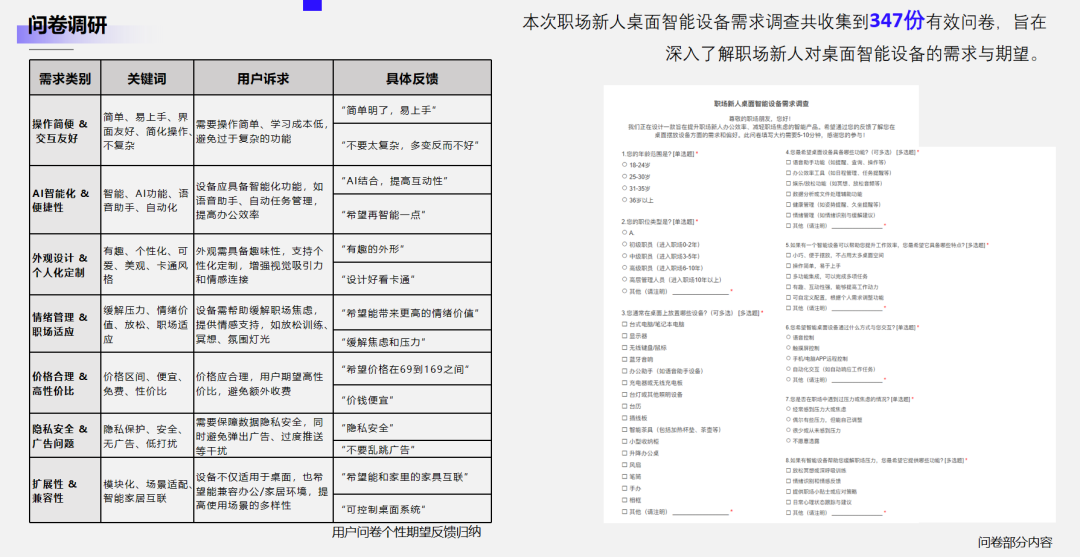Pick 高层管理人员 radio option

(623, 280)
